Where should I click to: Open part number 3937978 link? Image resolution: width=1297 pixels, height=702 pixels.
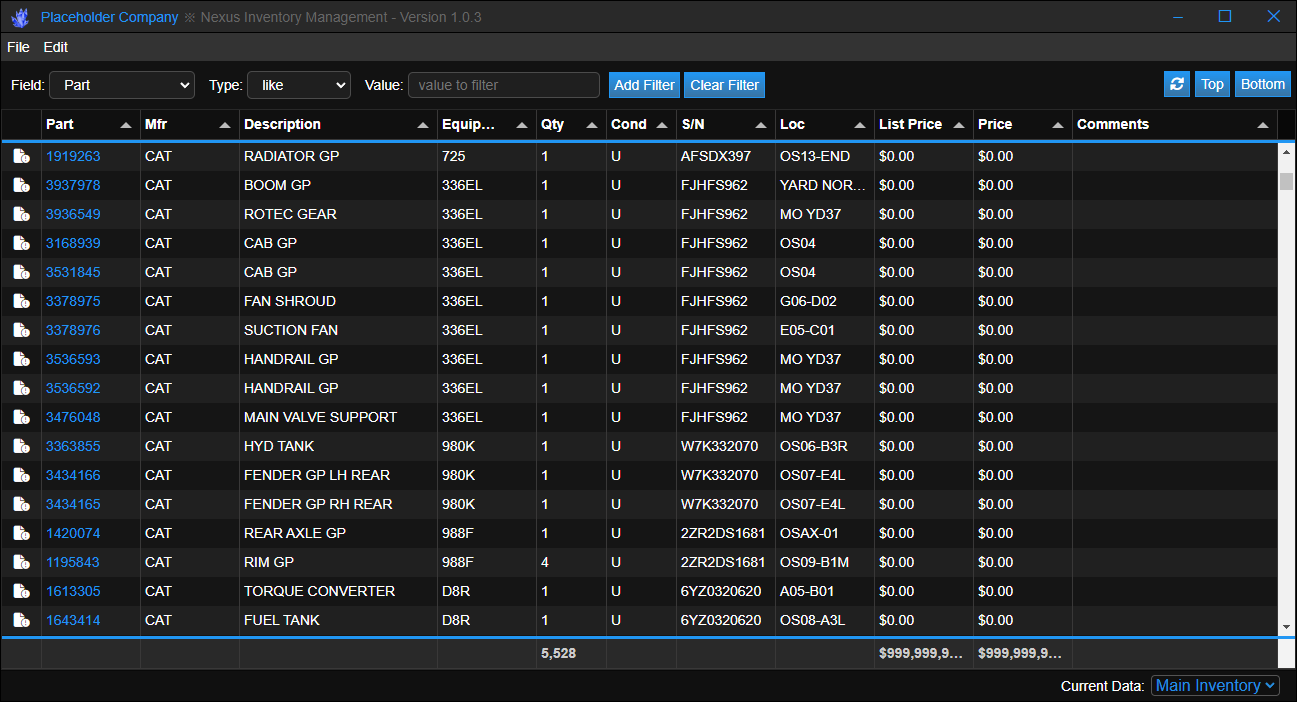[73, 186]
